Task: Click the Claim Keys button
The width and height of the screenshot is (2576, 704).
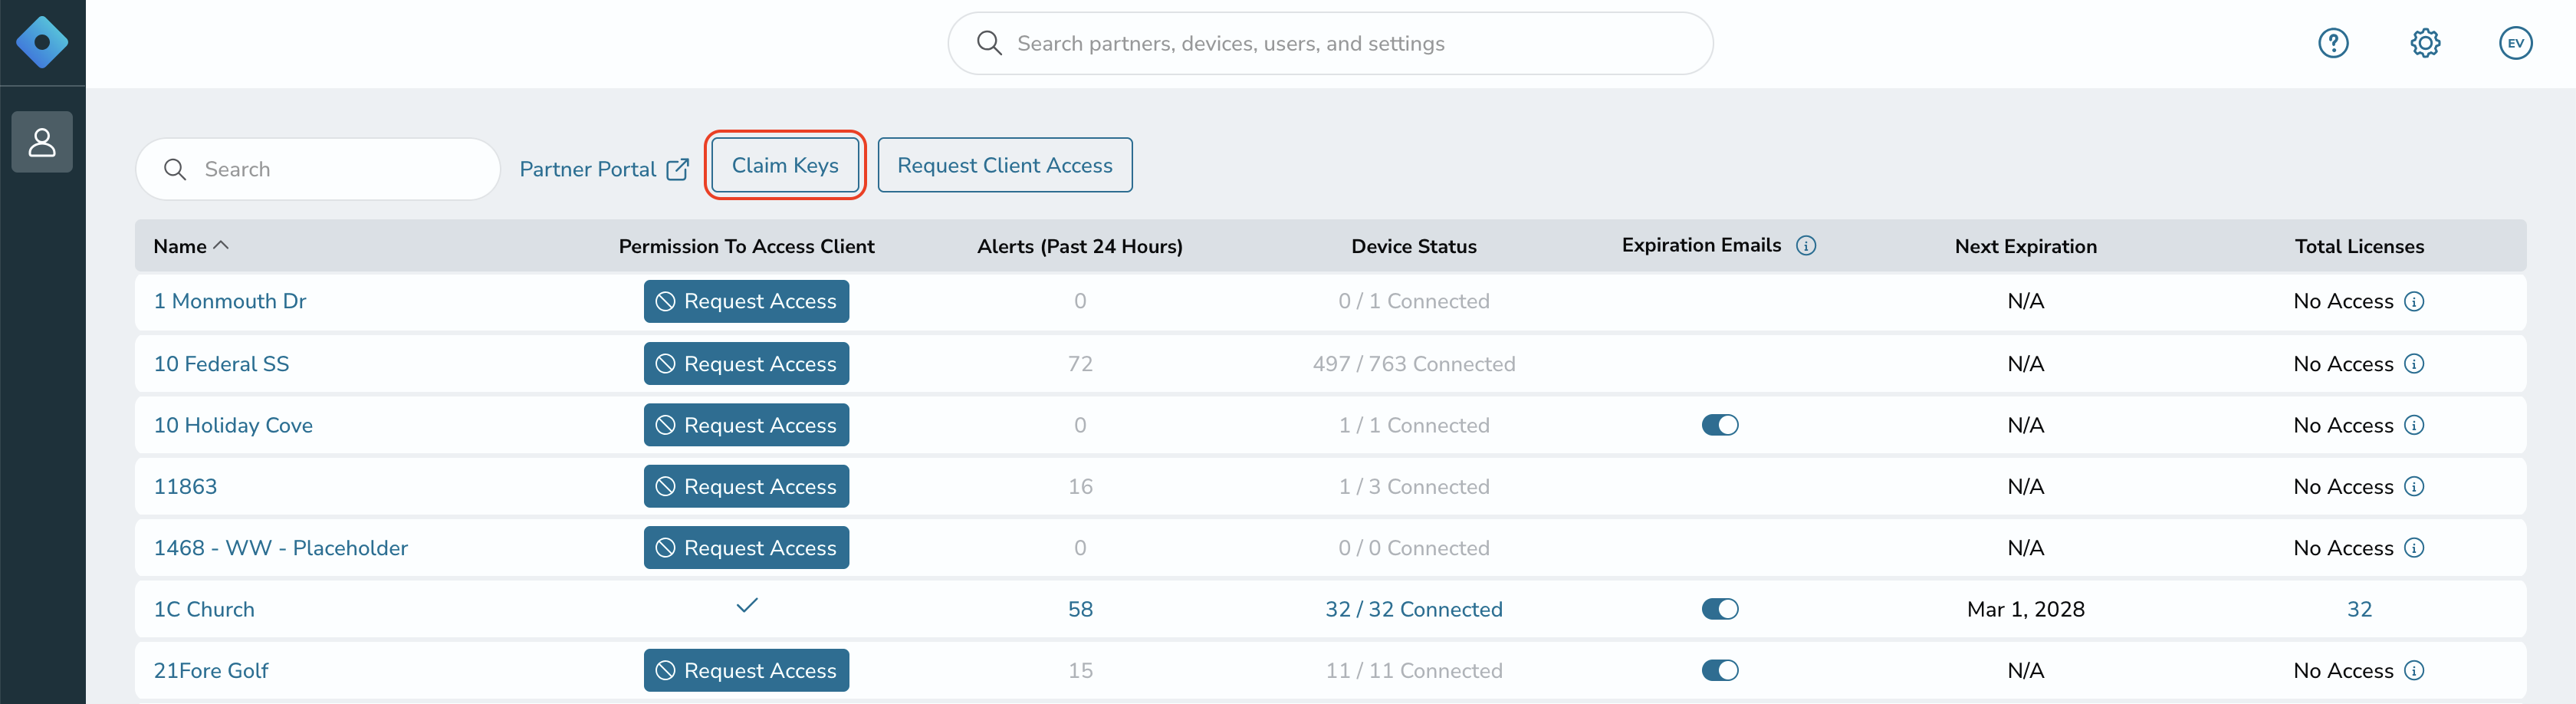Action: tap(785, 165)
